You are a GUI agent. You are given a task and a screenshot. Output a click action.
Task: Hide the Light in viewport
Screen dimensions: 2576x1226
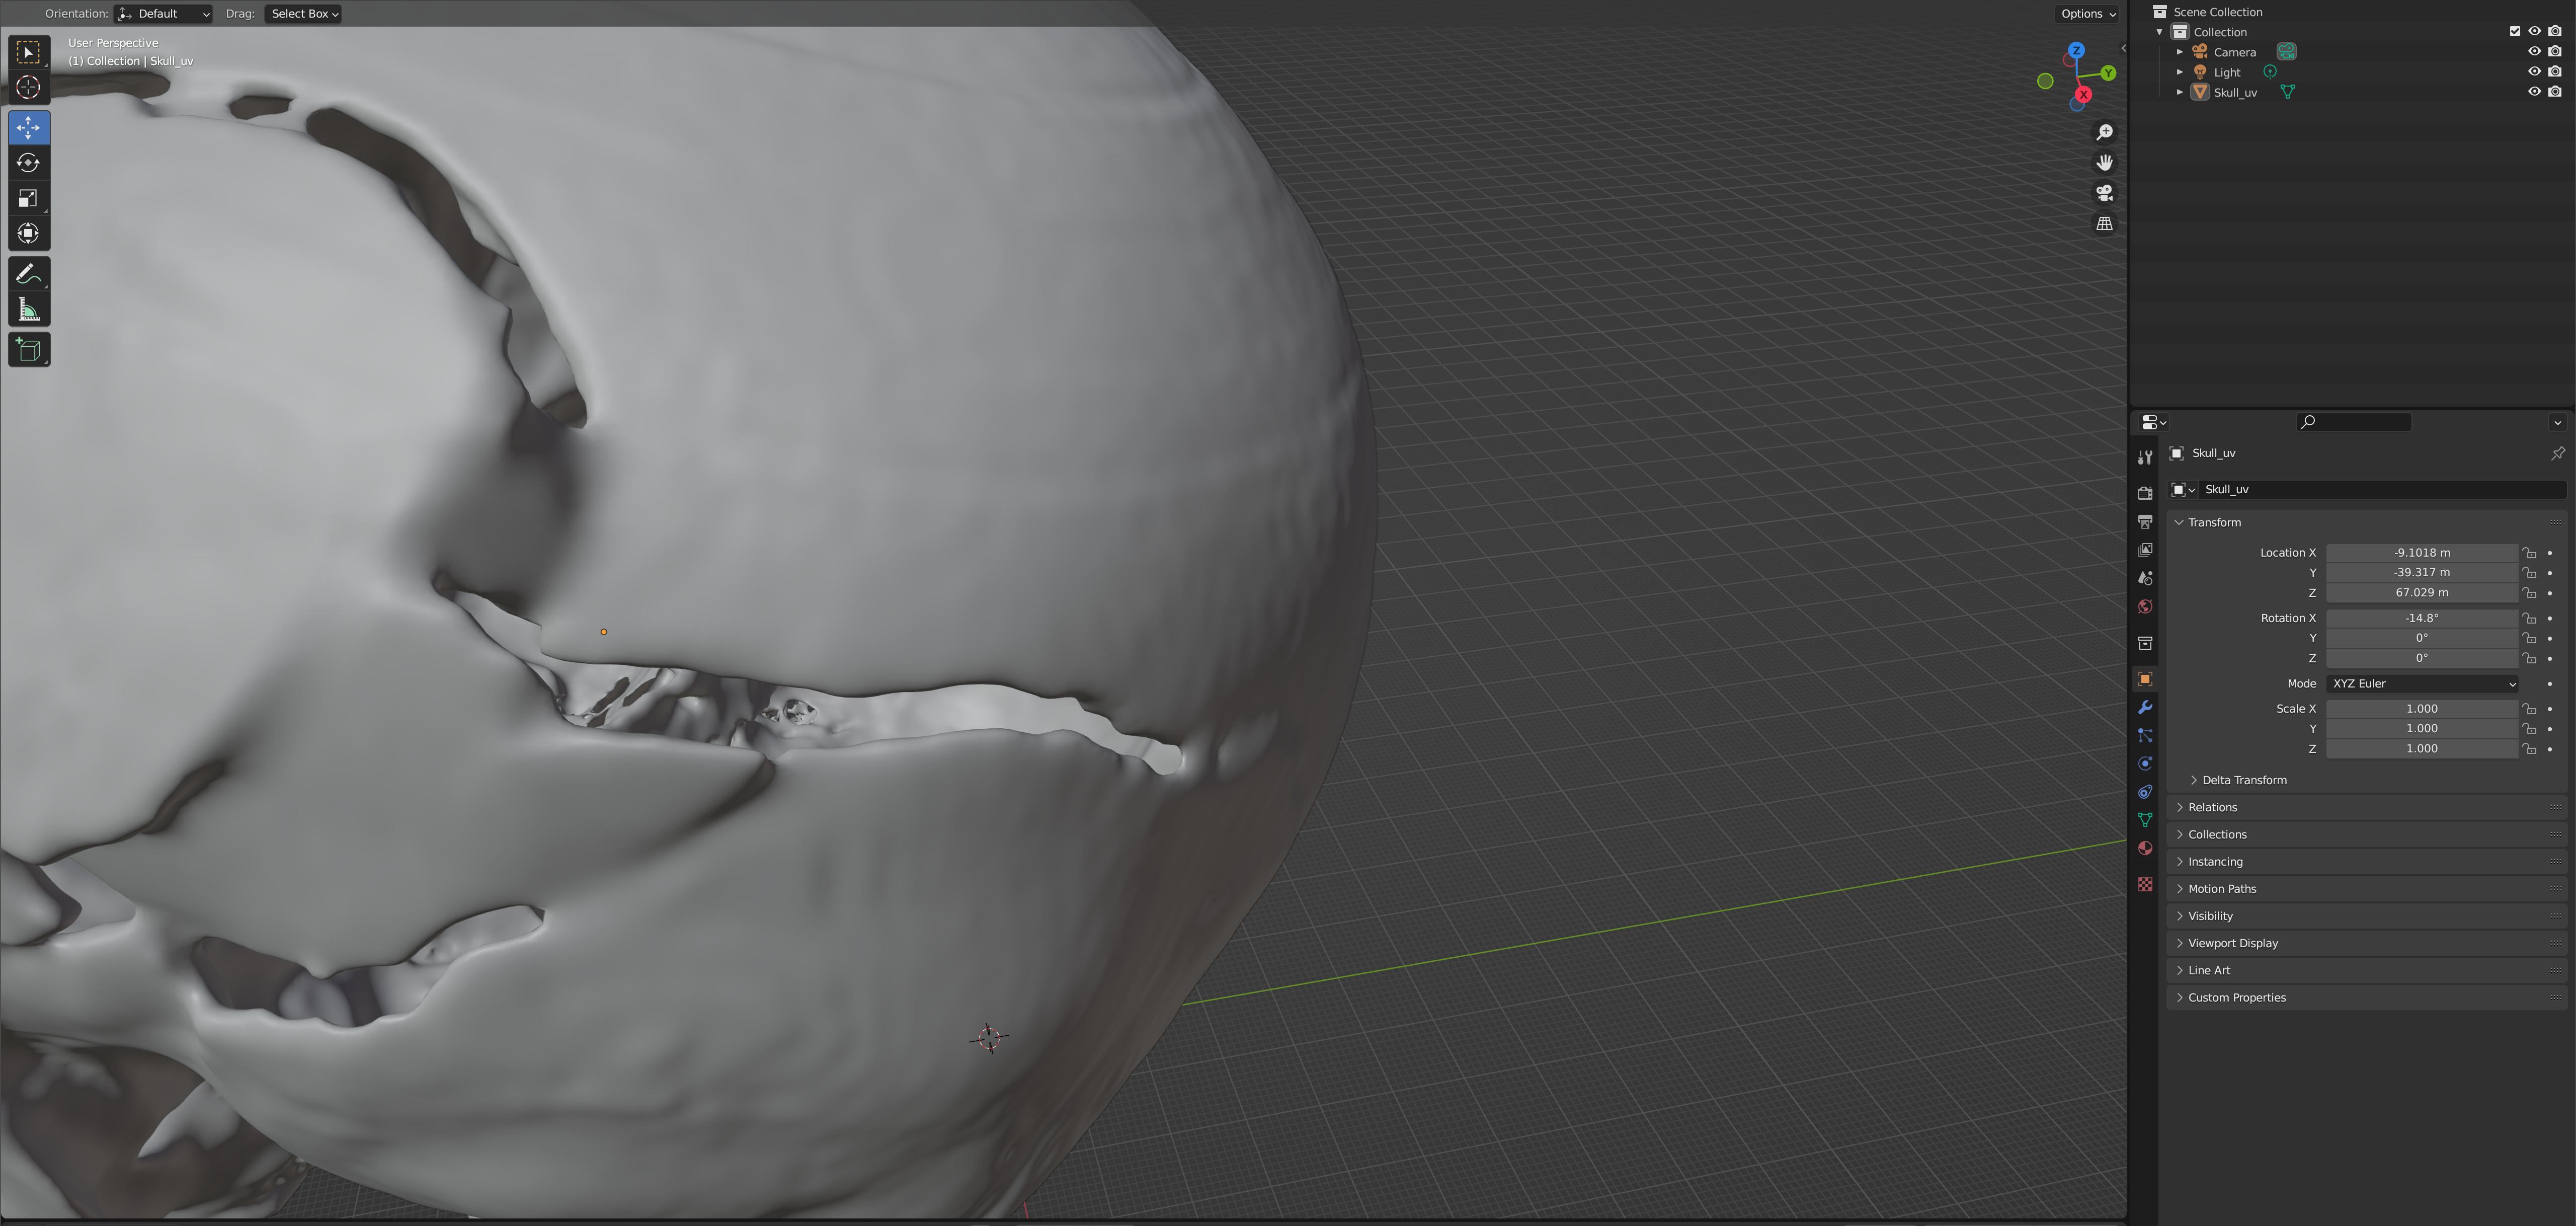[x=2534, y=71]
